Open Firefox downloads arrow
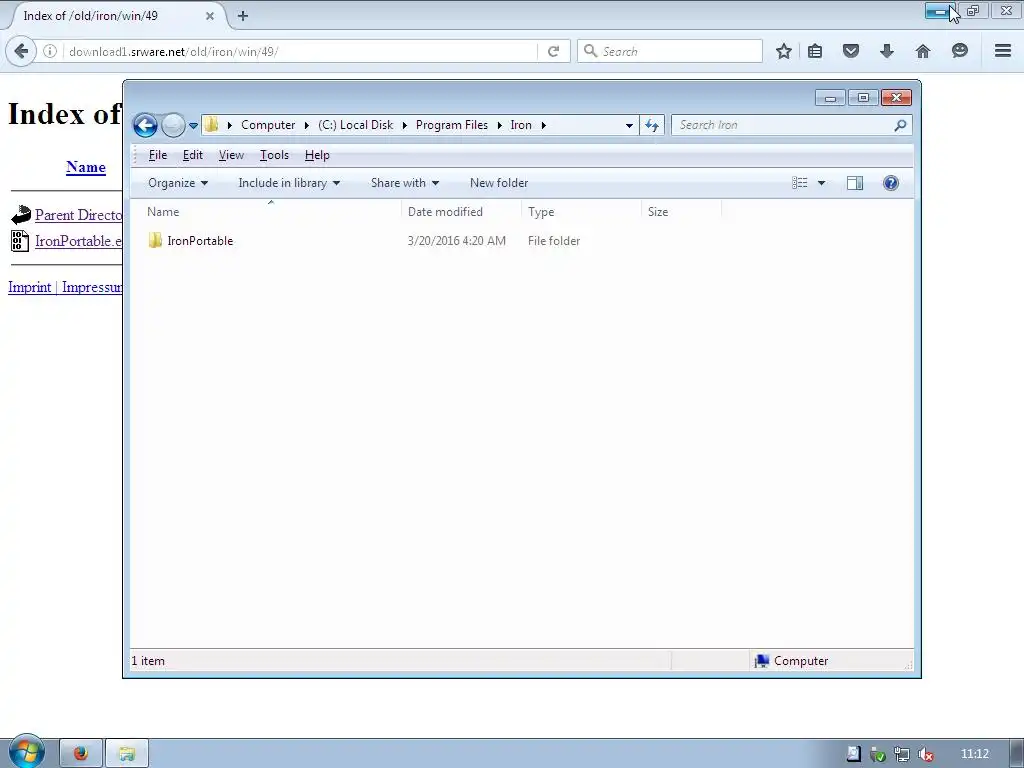 (886, 51)
